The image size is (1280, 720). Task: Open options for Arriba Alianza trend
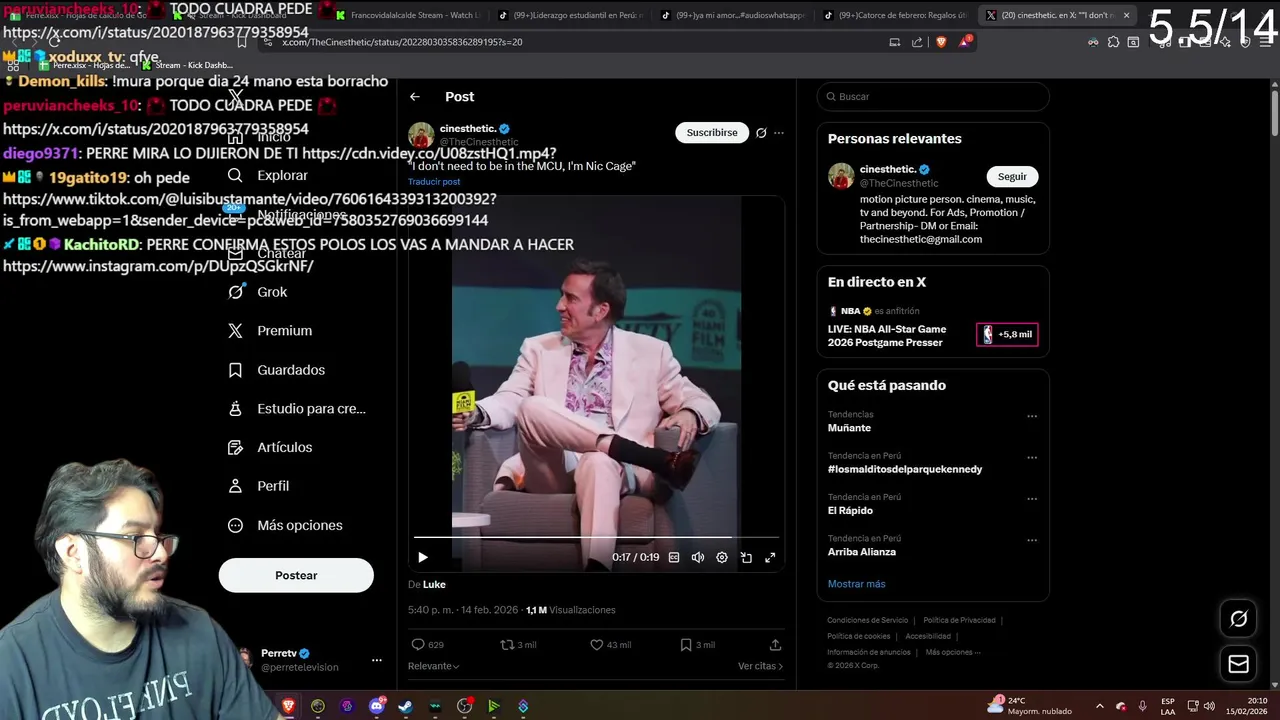point(1032,540)
